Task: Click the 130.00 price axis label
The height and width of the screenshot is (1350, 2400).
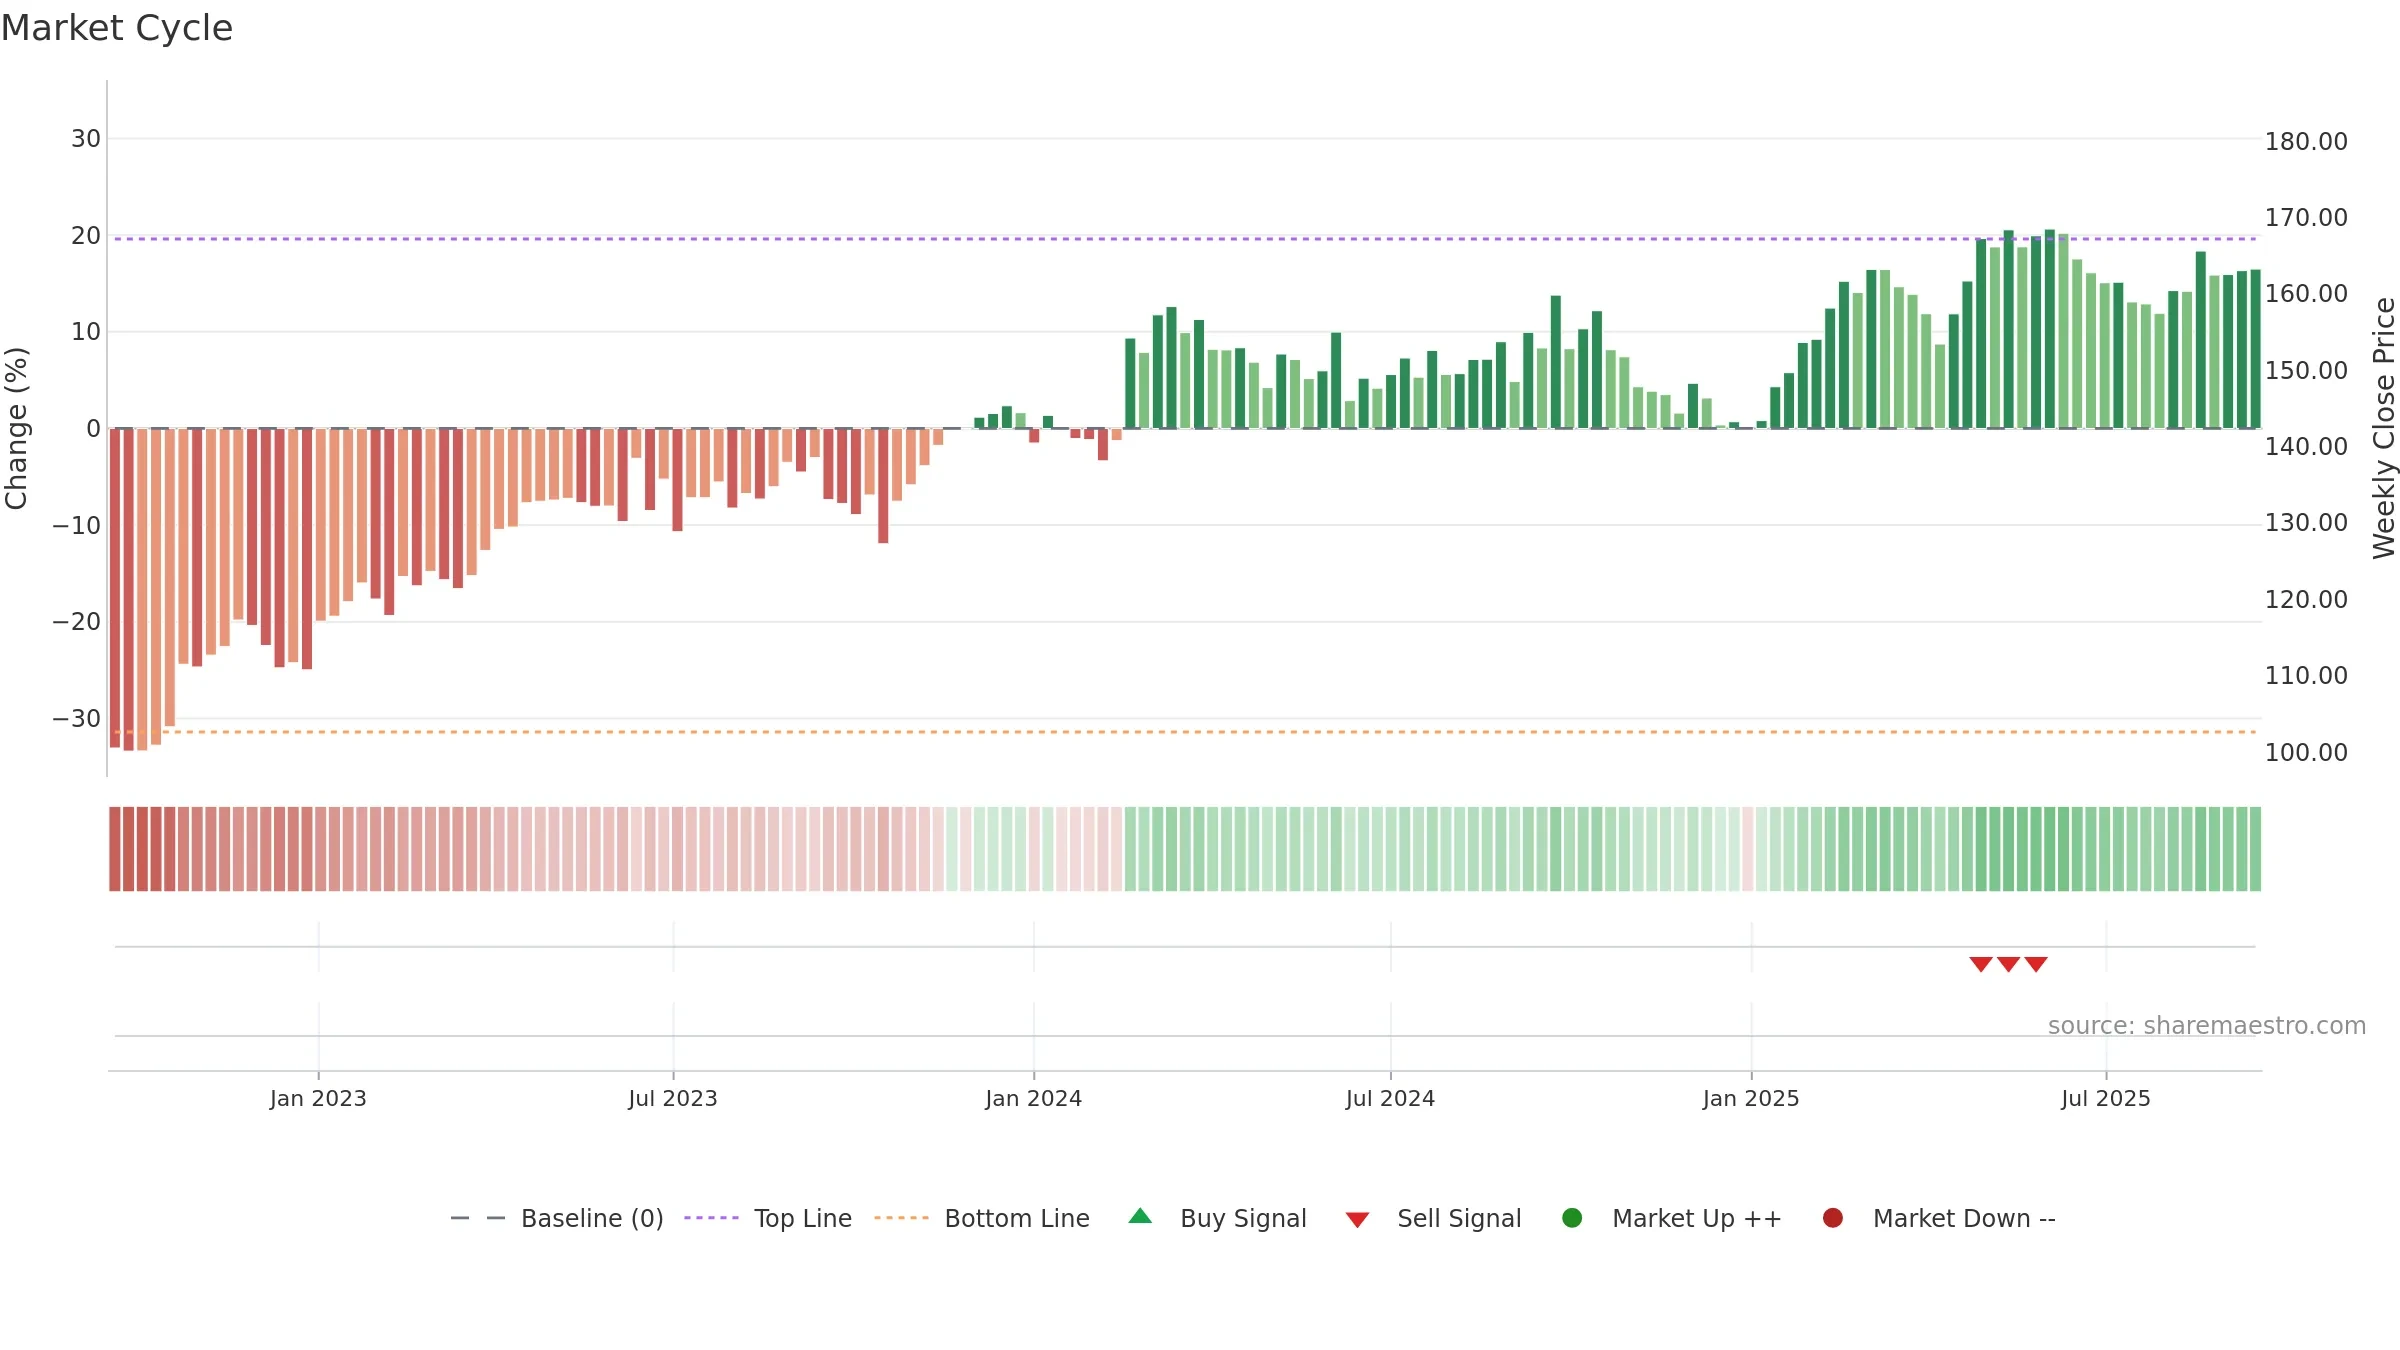Action: coord(2306,523)
